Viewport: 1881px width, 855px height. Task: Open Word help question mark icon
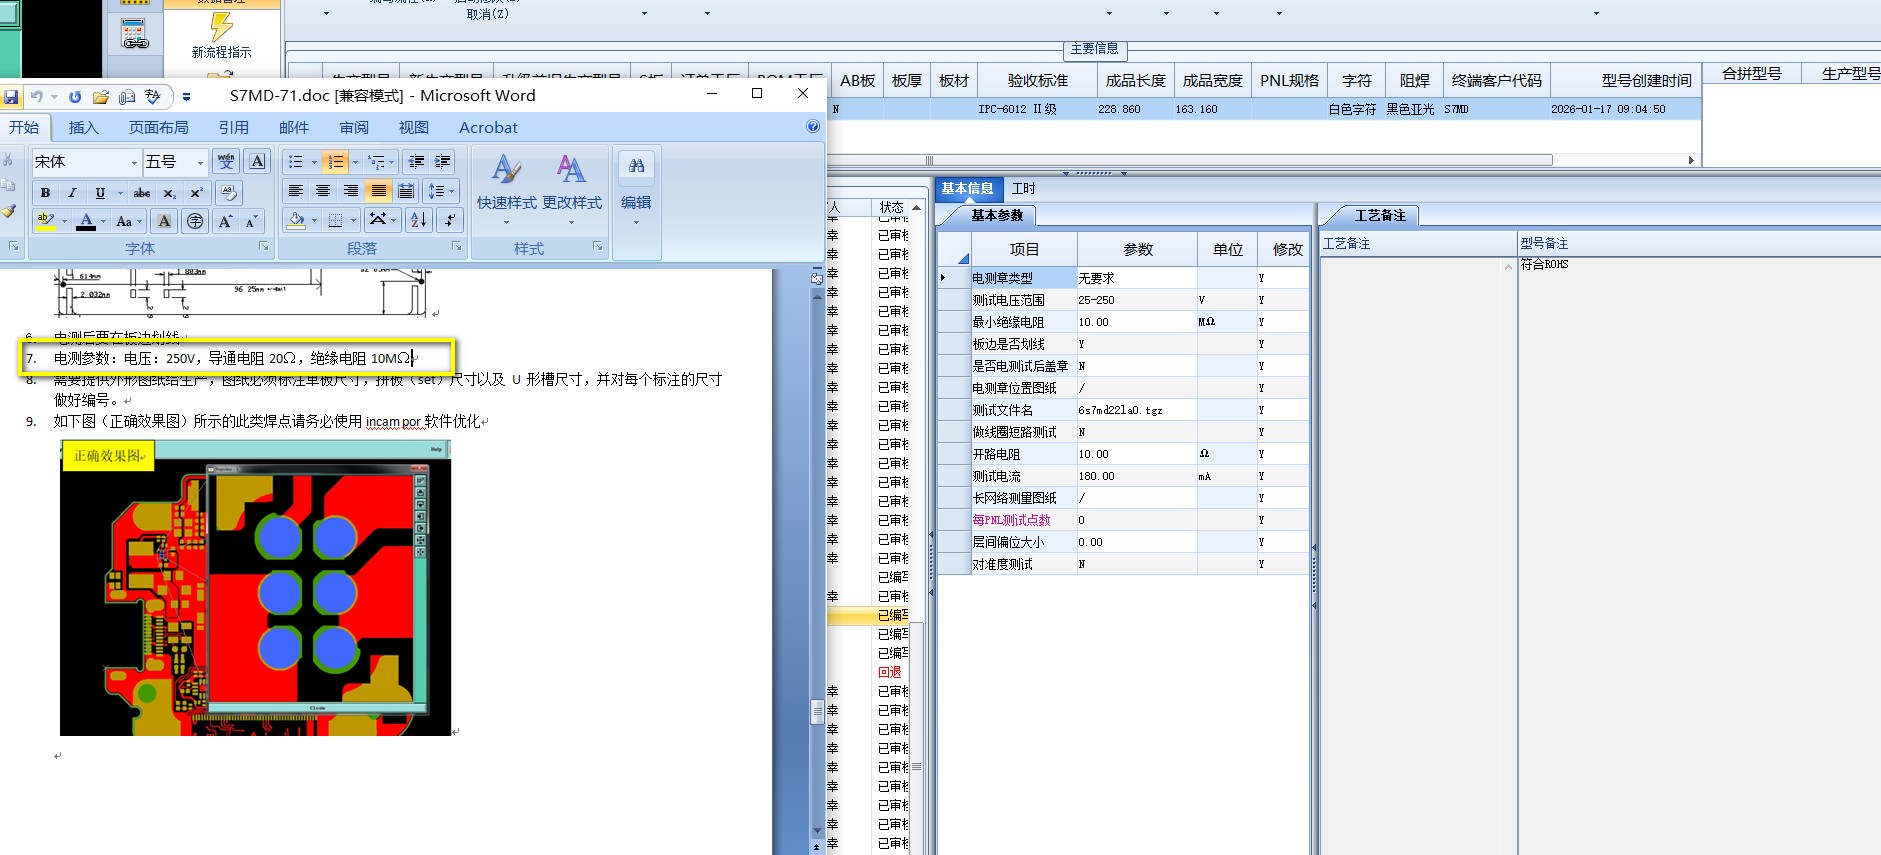click(x=813, y=126)
